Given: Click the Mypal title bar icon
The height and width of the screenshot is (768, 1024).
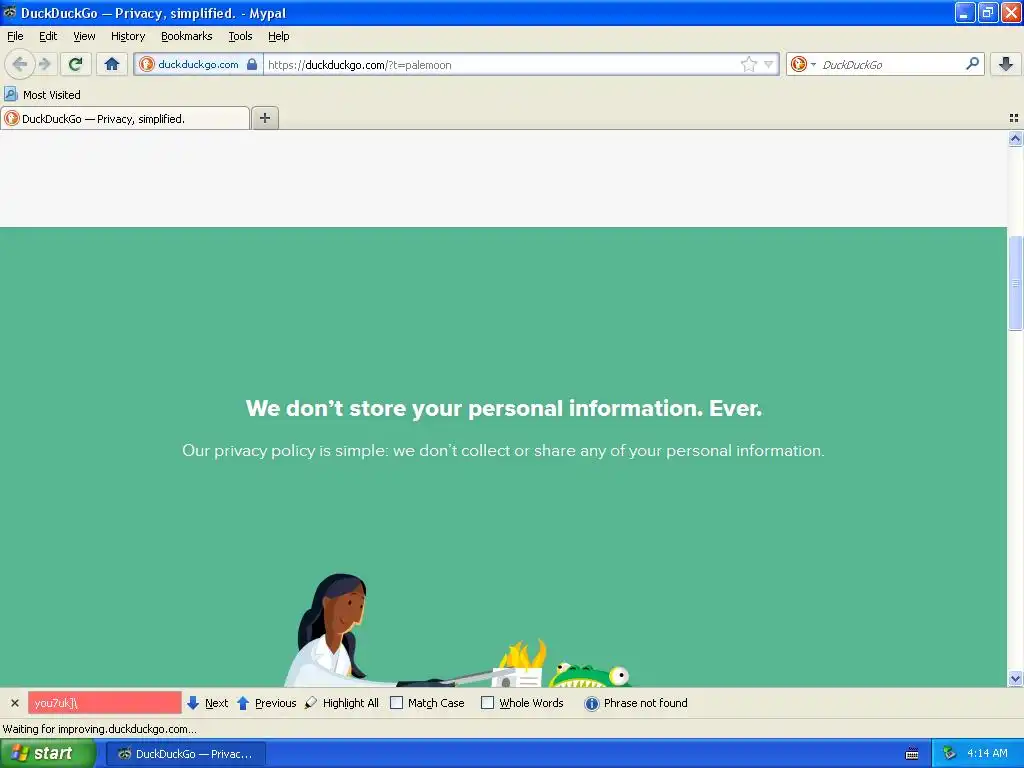Looking at the screenshot, I should point(9,12).
